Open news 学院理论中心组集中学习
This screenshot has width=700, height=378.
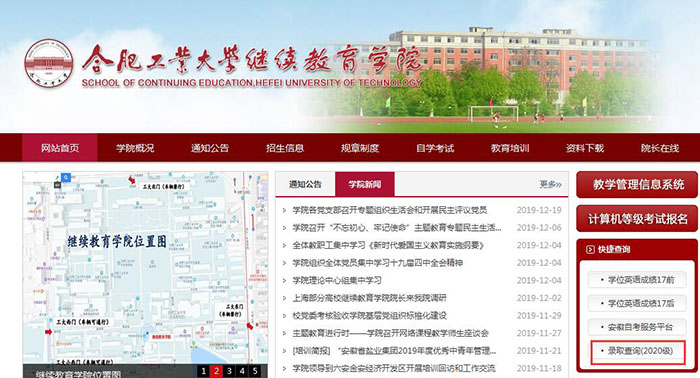pyautogui.click(x=337, y=280)
